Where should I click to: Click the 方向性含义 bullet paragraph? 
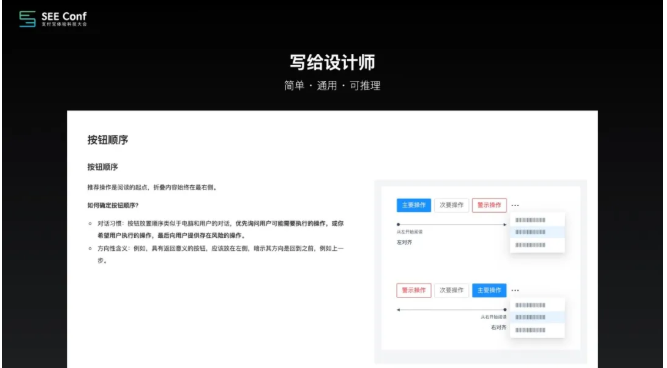(220, 254)
